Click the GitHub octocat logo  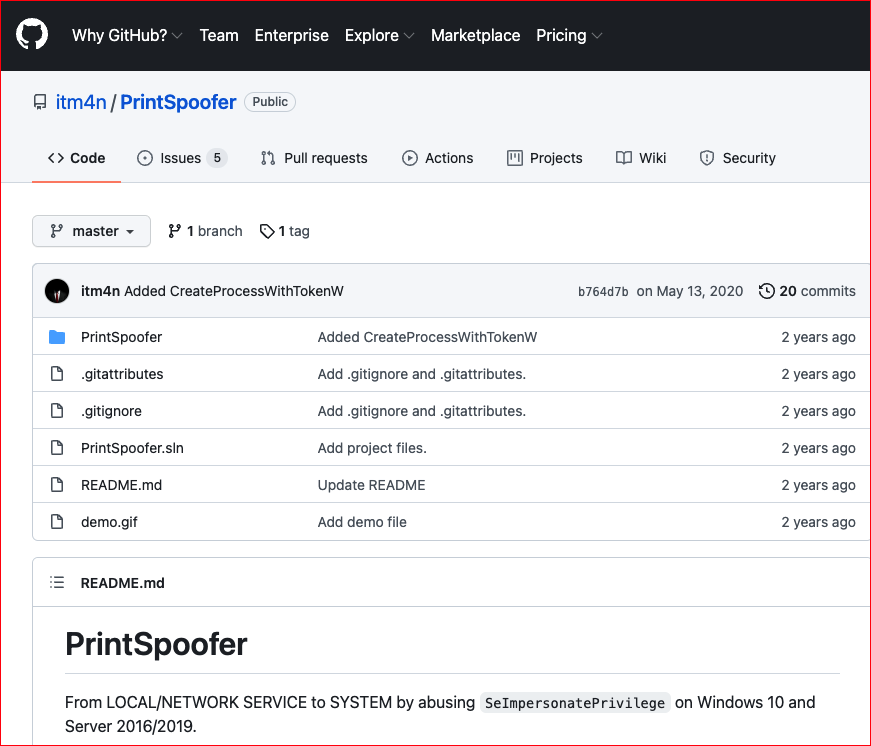32,34
